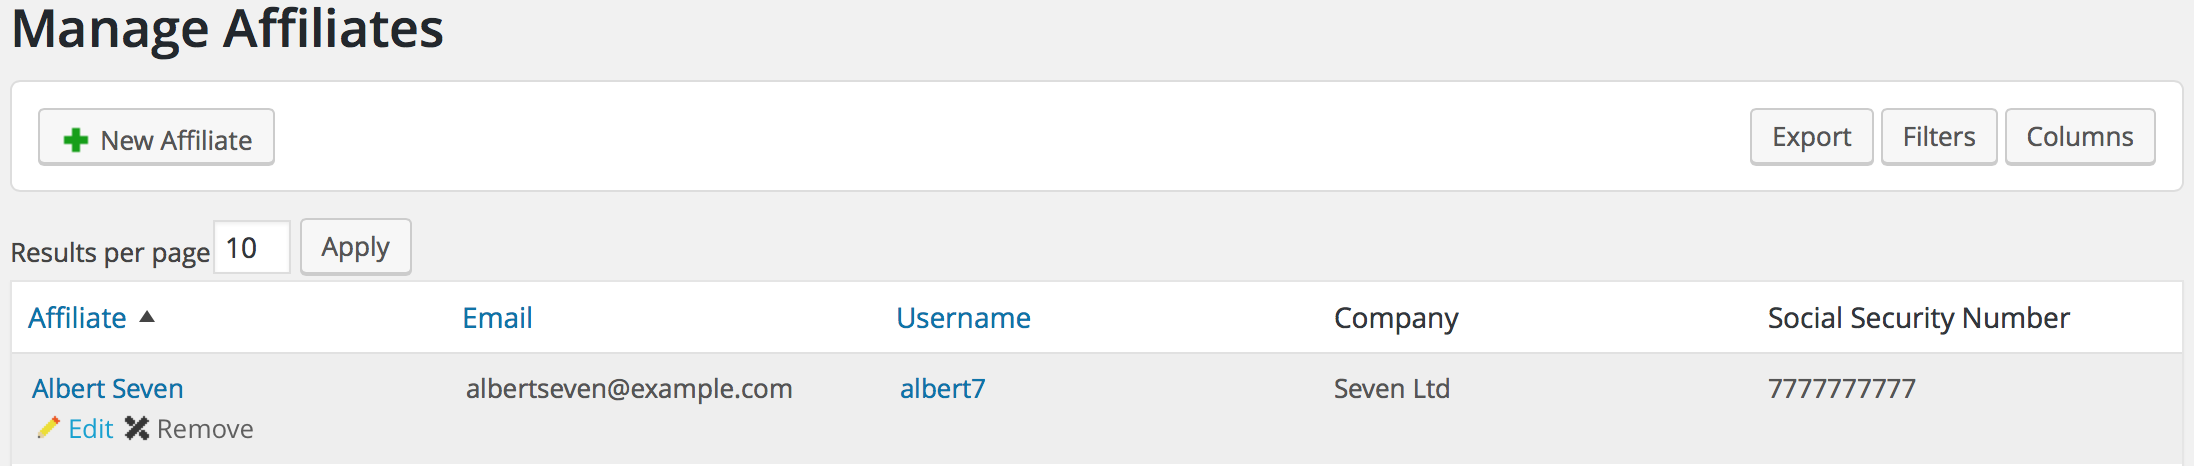Open the albert7 username link
2194x466 pixels.
pos(943,388)
